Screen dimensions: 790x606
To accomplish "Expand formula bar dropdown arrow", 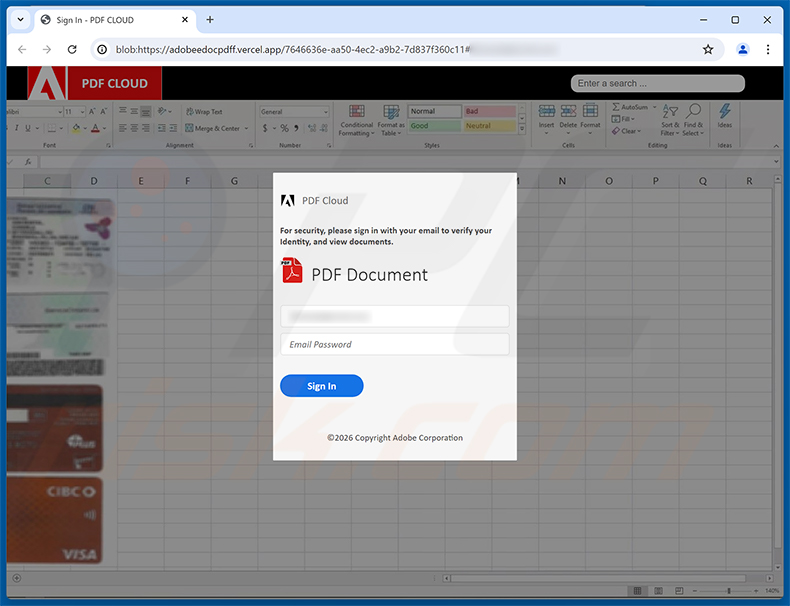I will (776, 162).
